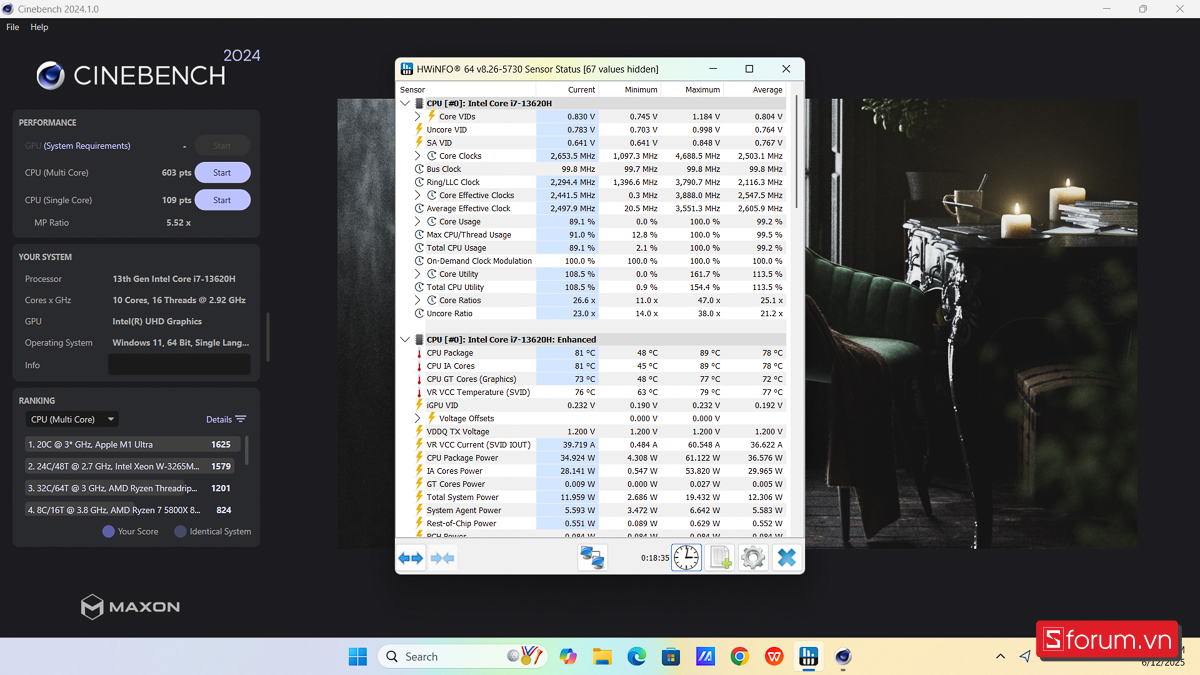Select the Intel Xeon W-3265M ranking row
Image resolution: width=1200 pixels, height=675 pixels.
point(133,466)
